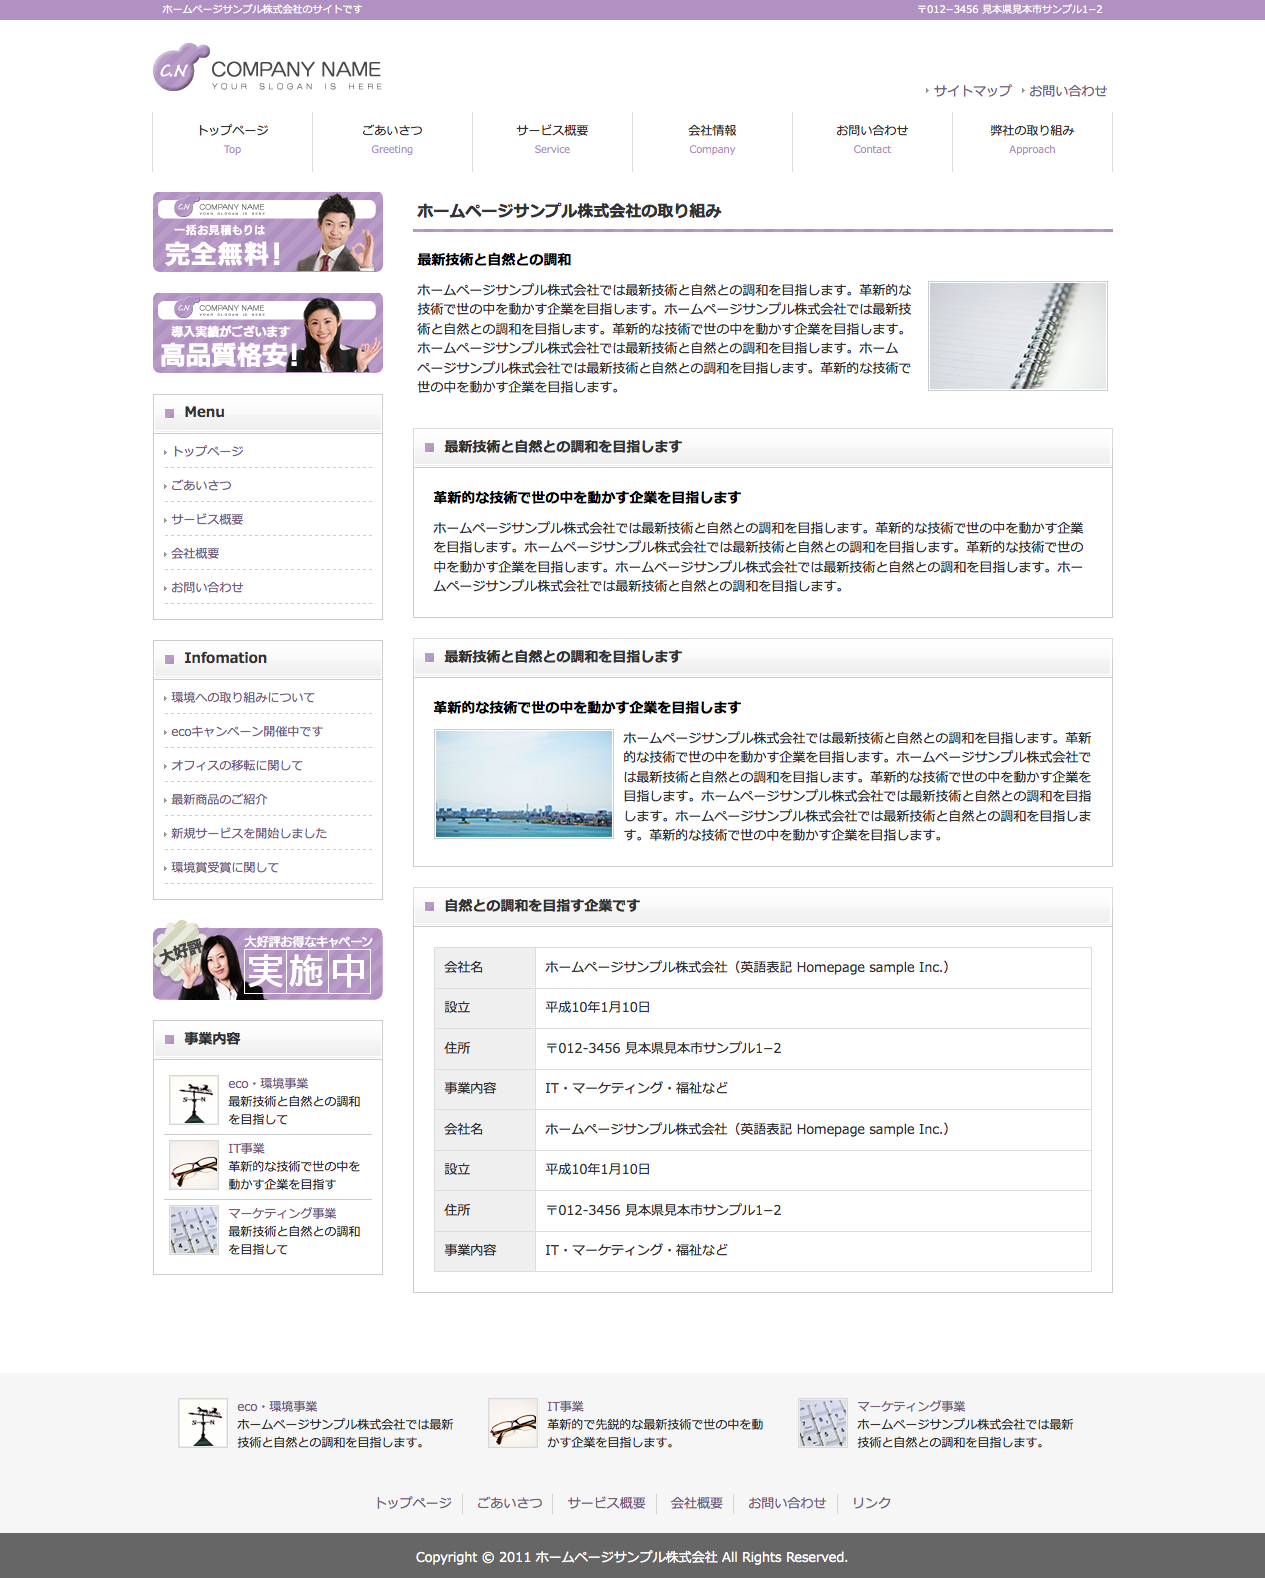This screenshot has height=1578, width=1265.
Task: Open the サイトマップ link in header
Action: pos(972,90)
